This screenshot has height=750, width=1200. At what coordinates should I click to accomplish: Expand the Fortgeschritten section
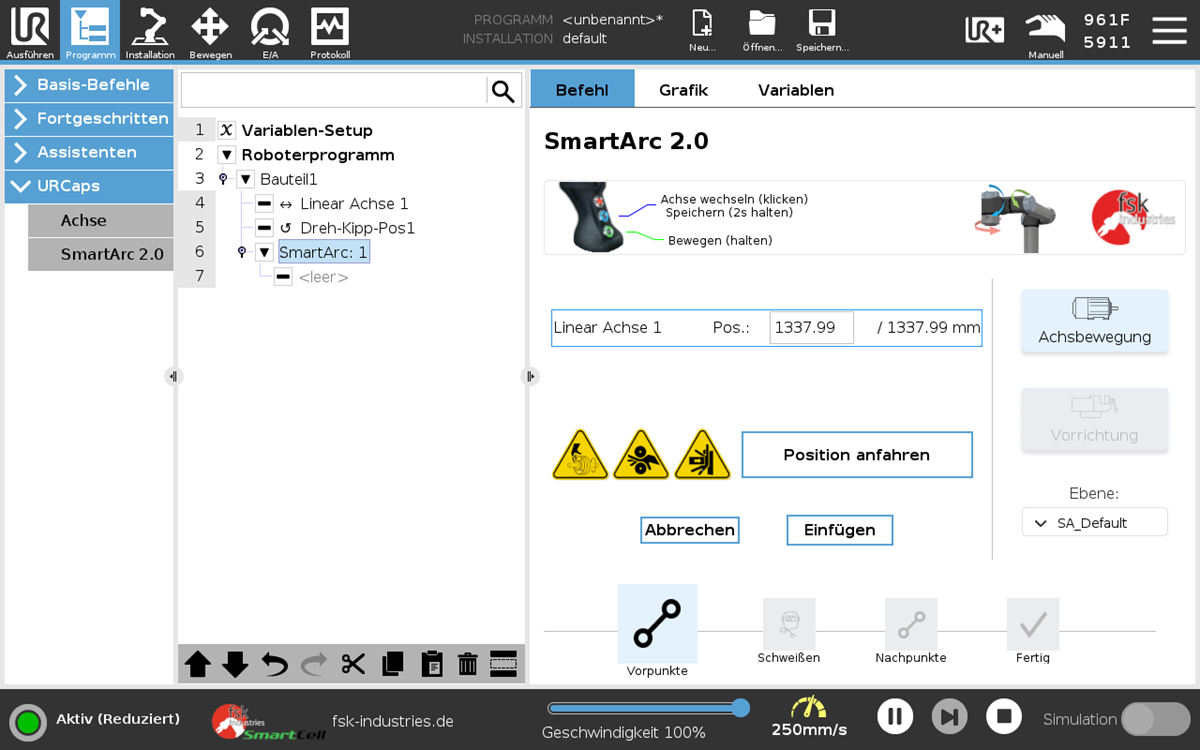click(89, 119)
